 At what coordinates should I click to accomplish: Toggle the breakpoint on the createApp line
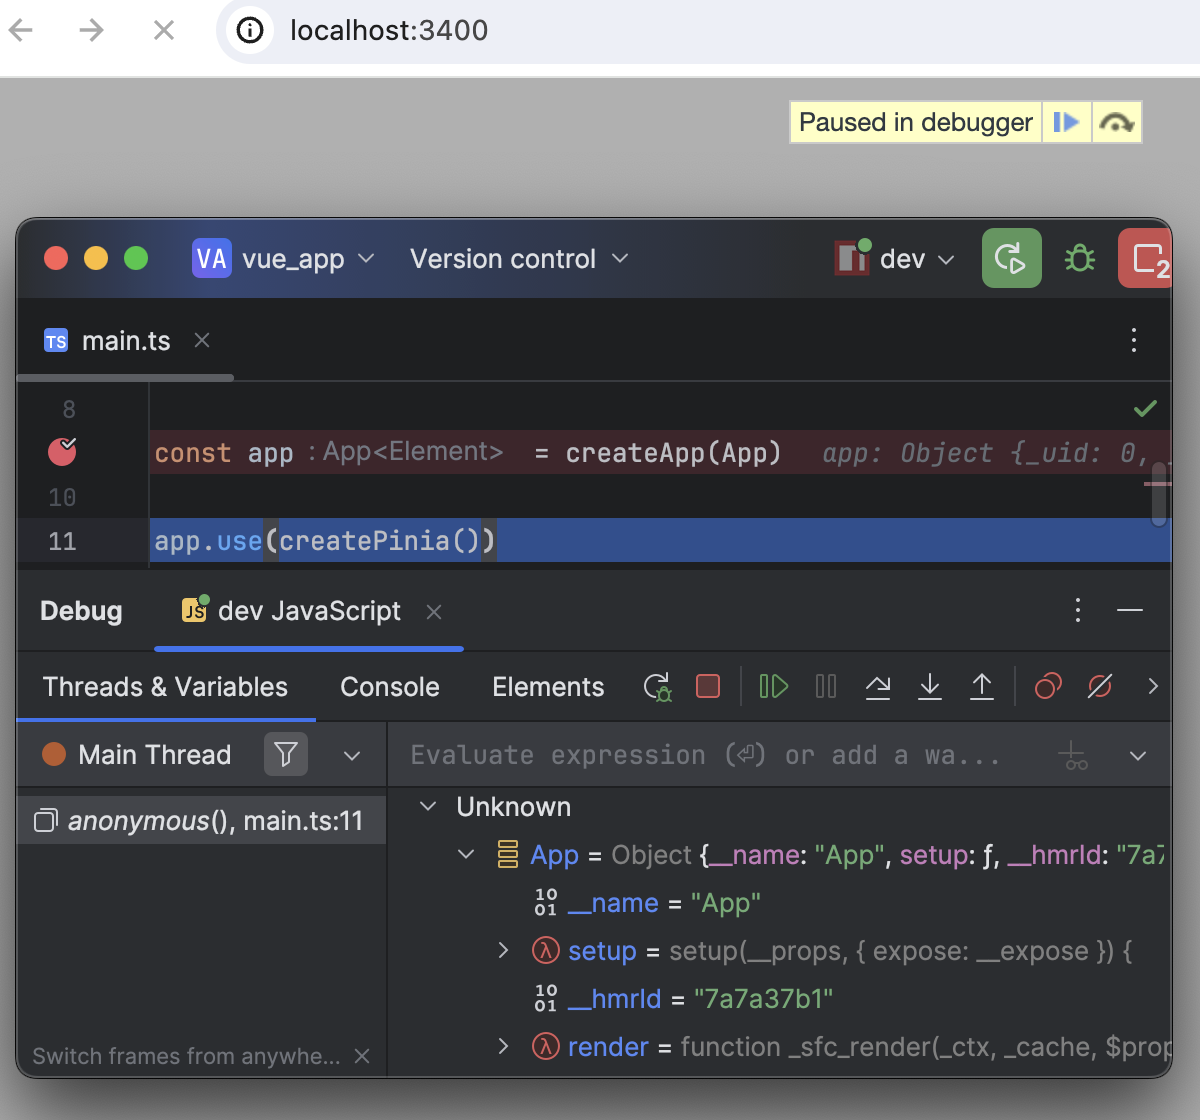click(61, 452)
